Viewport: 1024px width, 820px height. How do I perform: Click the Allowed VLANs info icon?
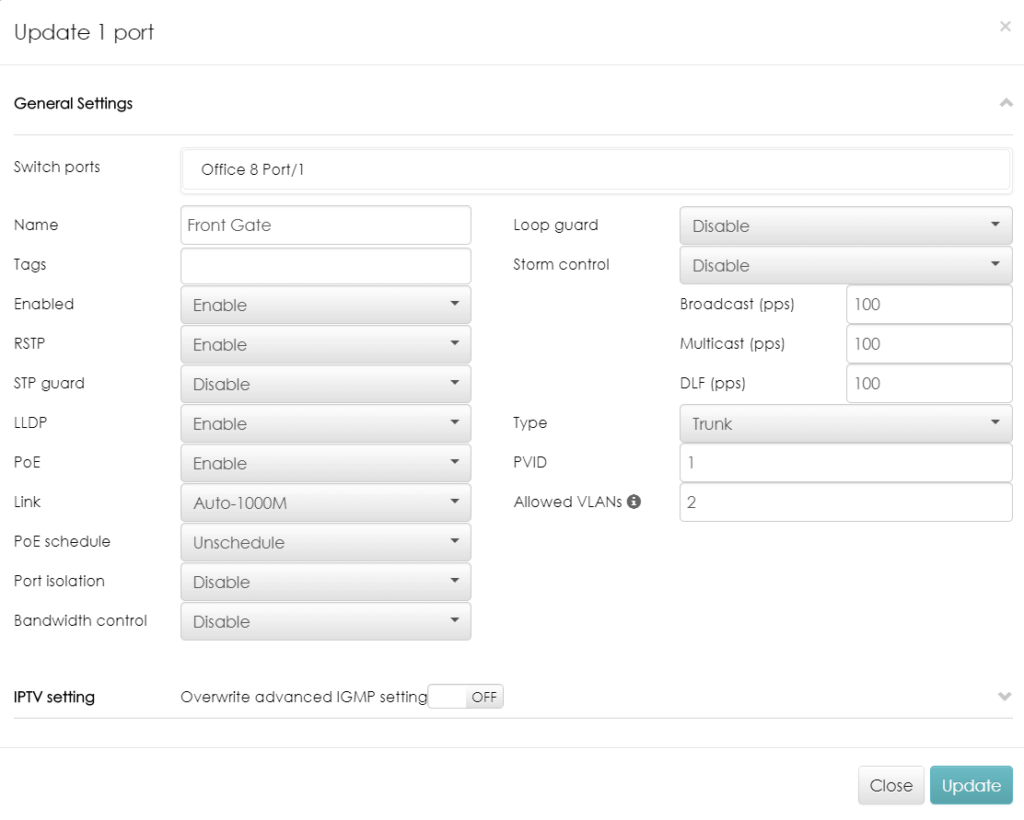[634, 502]
